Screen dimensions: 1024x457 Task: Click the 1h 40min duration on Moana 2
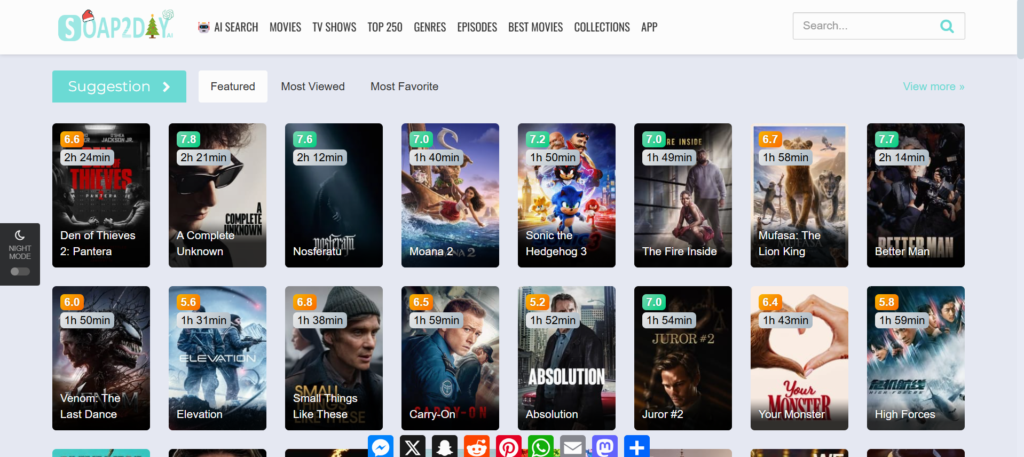pyautogui.click(x=436, y=157)
